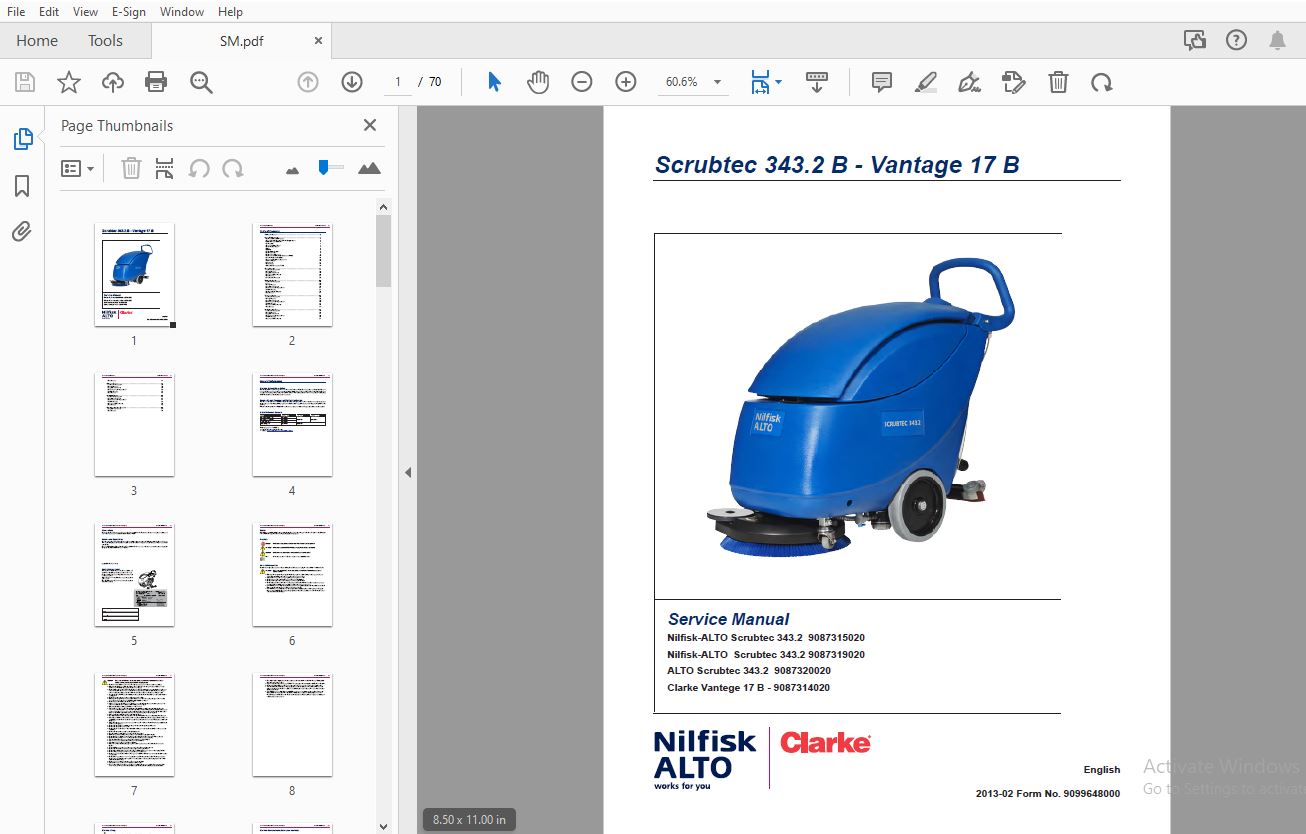
Task: Open the notifications bell icon
Action: click(1277, 40)
